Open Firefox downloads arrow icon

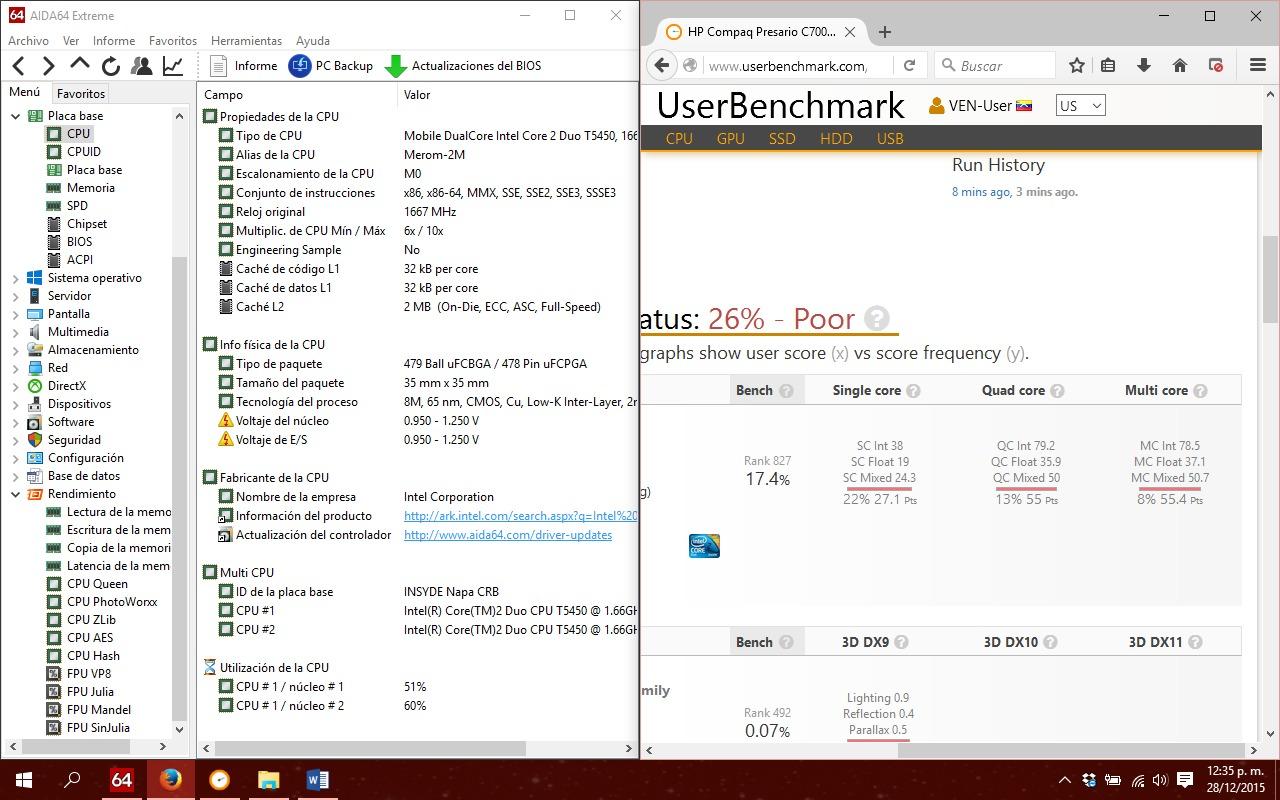pyautogui.click(x=1144, y=65)
